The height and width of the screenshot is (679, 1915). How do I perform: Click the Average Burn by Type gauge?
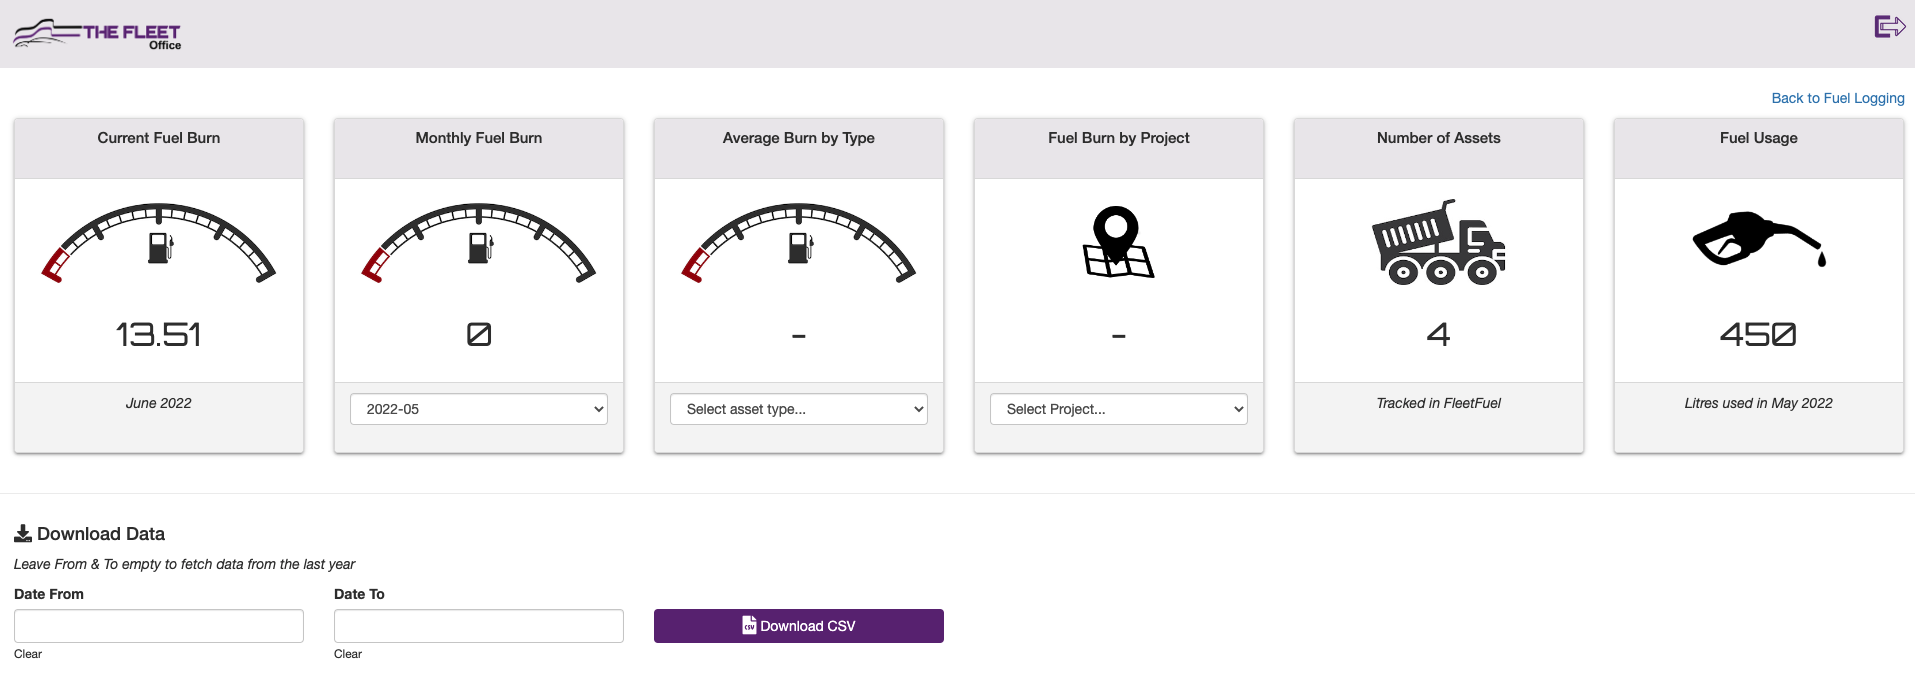[x=798, y=244]
